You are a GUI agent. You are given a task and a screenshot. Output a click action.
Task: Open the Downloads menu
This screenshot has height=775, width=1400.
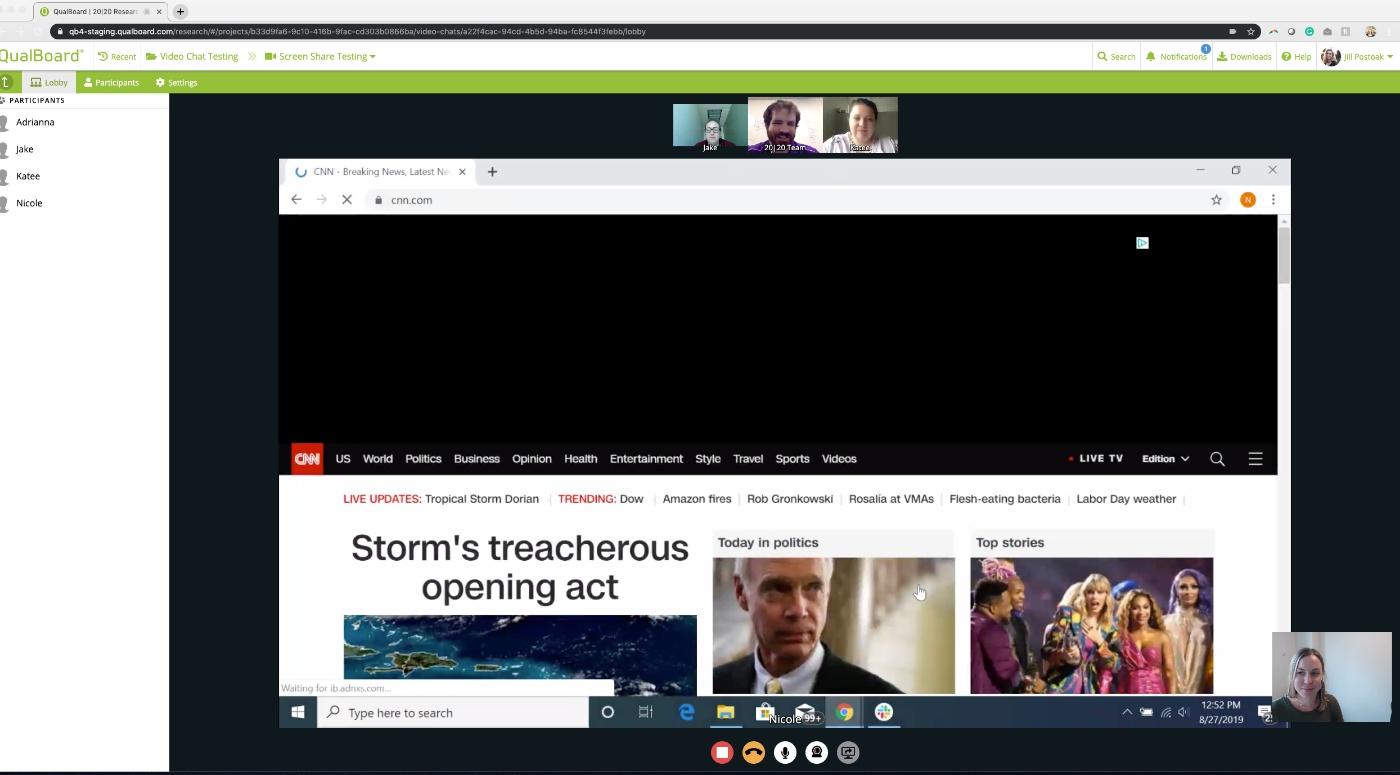coord(1244,56)
